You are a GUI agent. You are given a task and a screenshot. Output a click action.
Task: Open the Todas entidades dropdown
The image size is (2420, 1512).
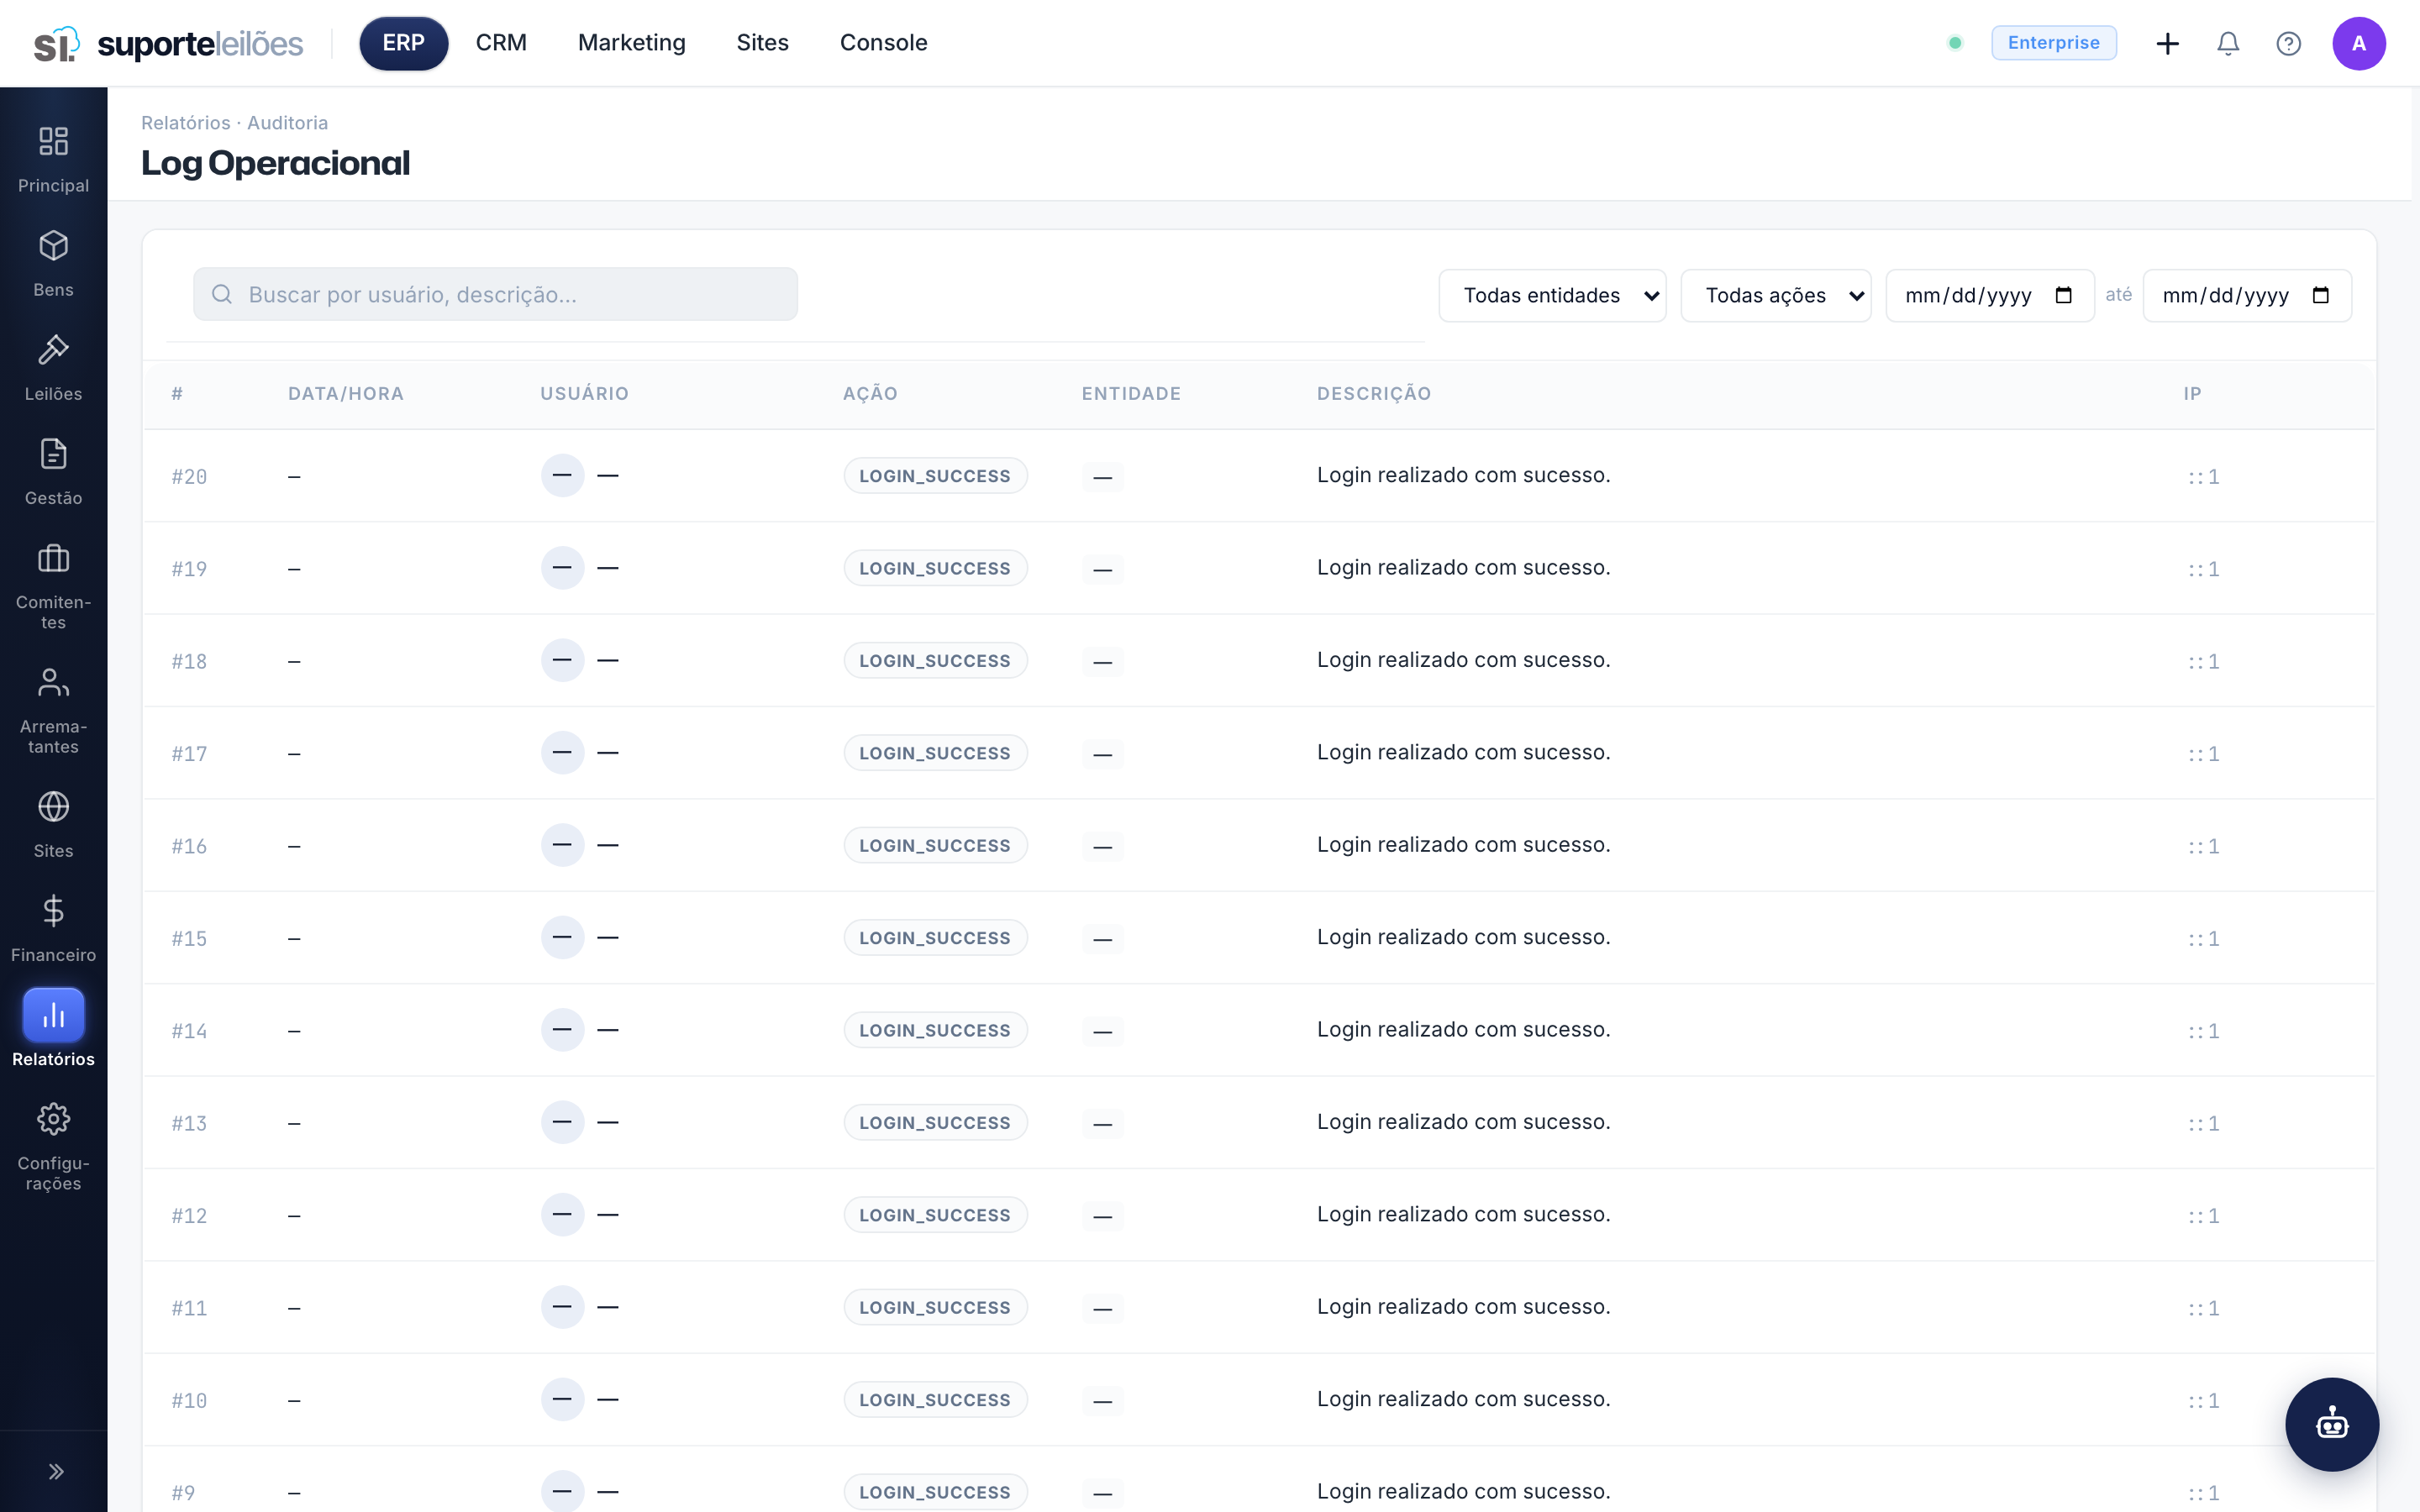1552,295
